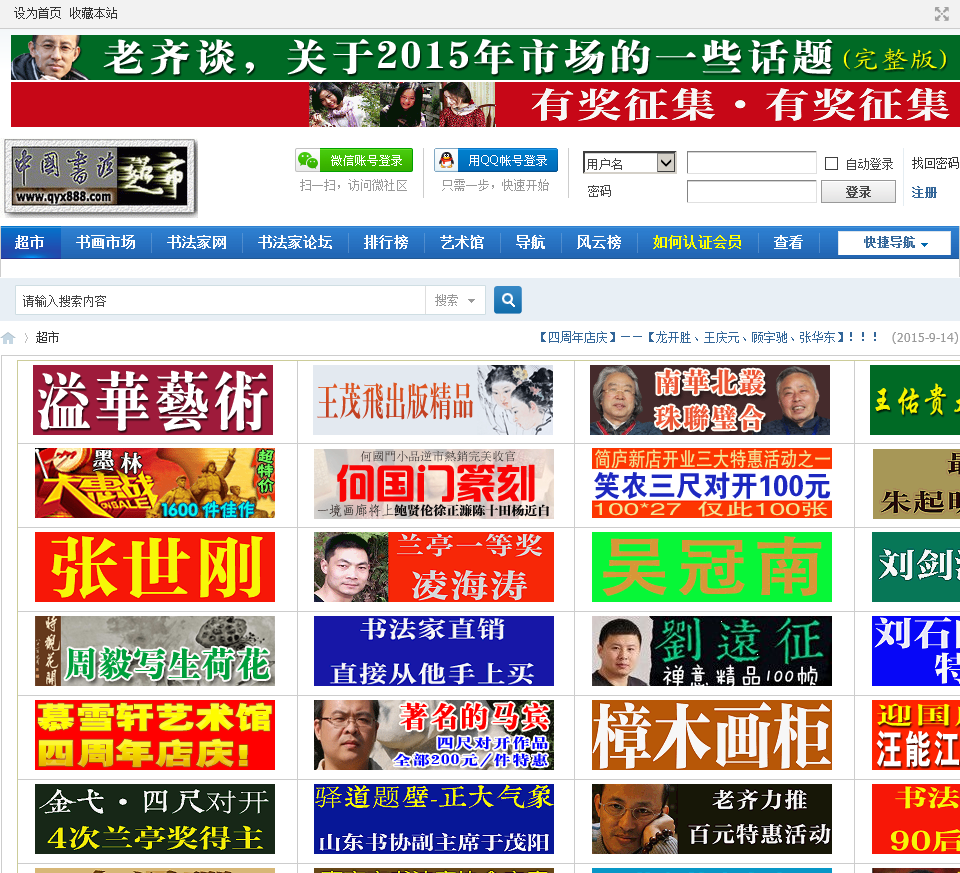
Task: Open the 周毅写生荷花 banner
Action: (x=155, y=651)
